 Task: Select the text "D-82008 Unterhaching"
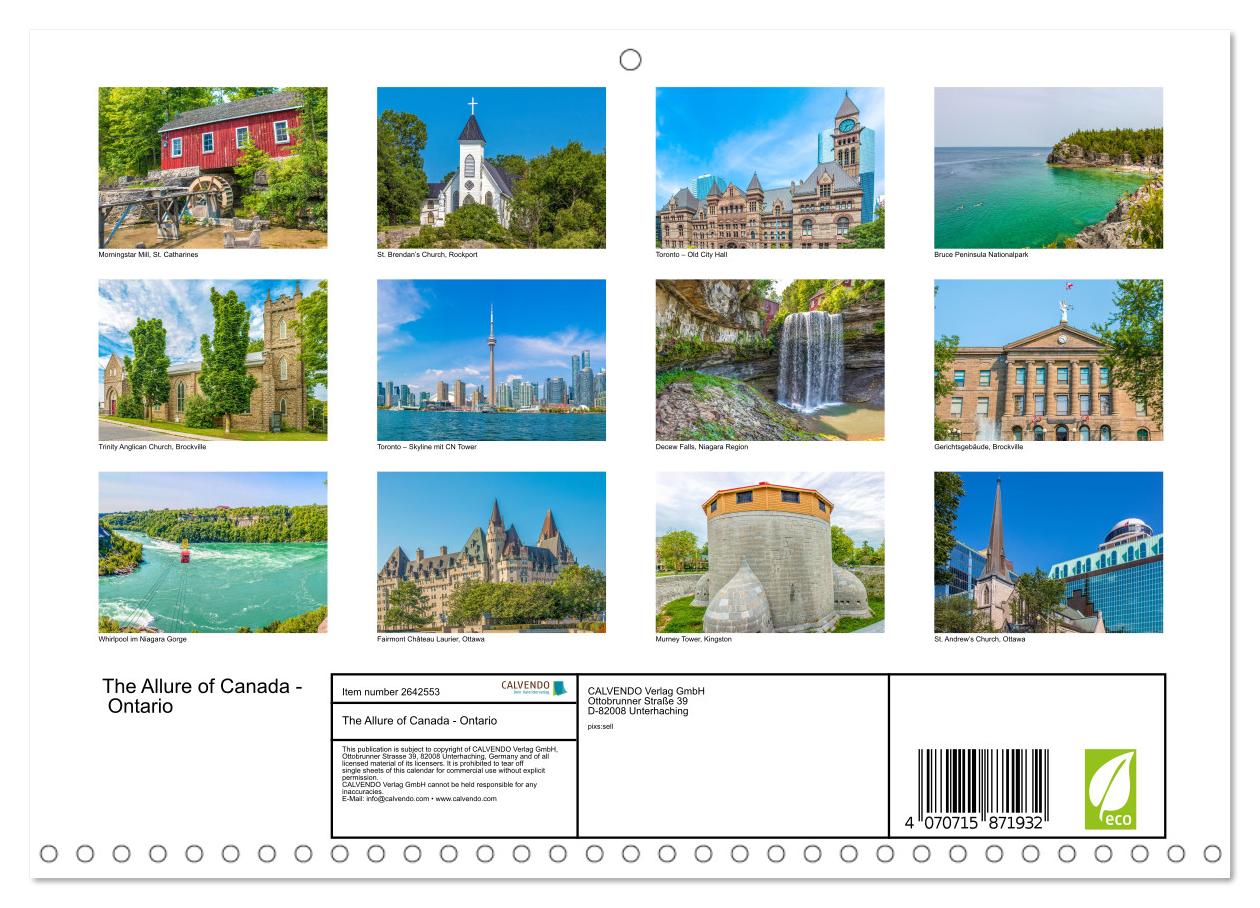tap(638, 711)
